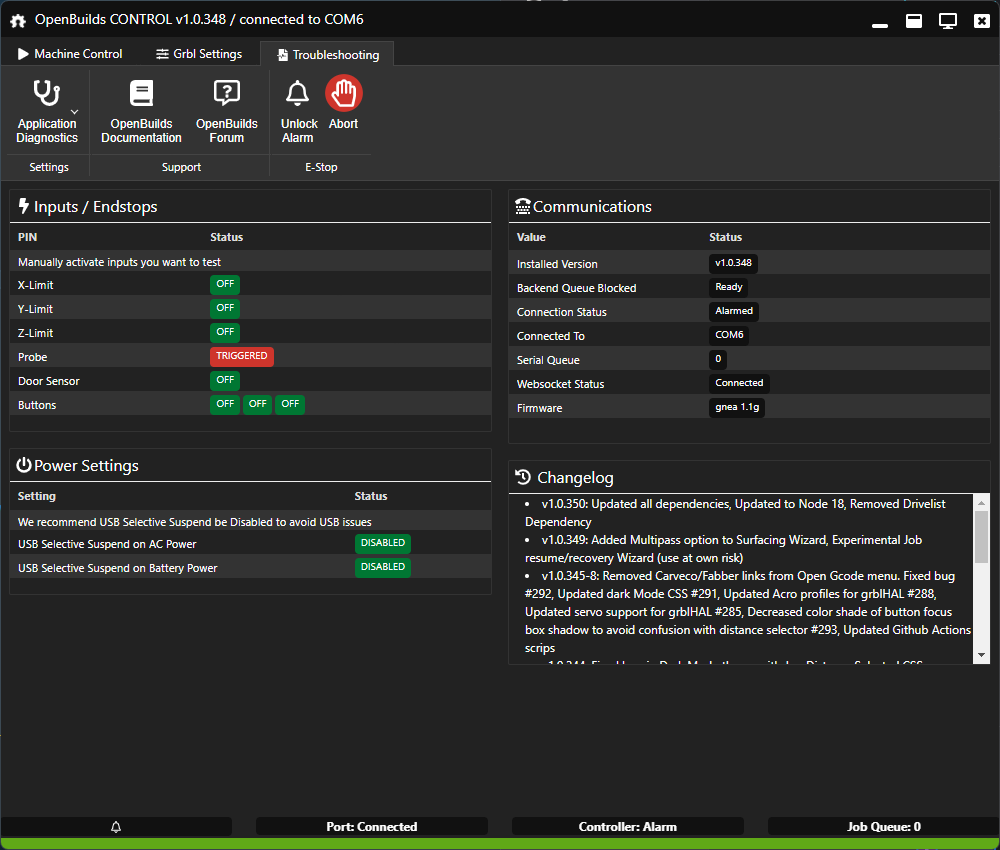Click the OpenBuilds app logo in the title bar
Screen dimensions: 1000x850
click(x=17, y=20)
